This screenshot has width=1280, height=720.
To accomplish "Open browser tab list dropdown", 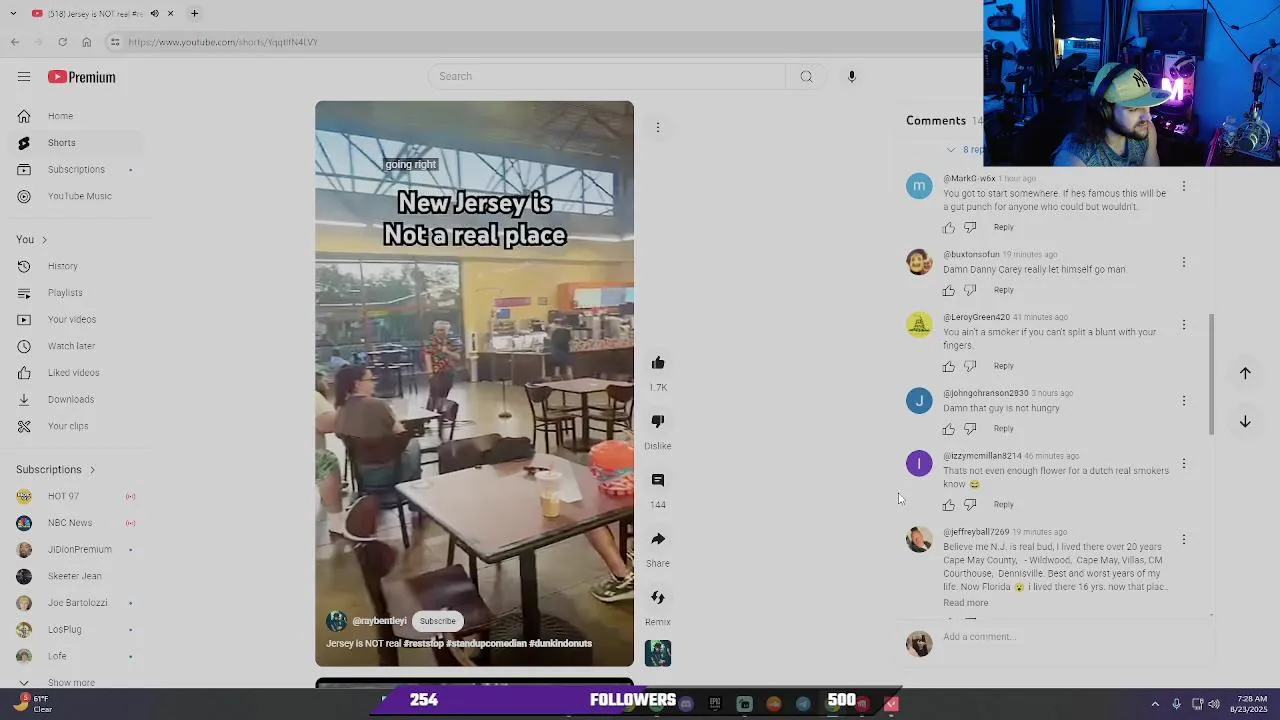I will point(13,14).
